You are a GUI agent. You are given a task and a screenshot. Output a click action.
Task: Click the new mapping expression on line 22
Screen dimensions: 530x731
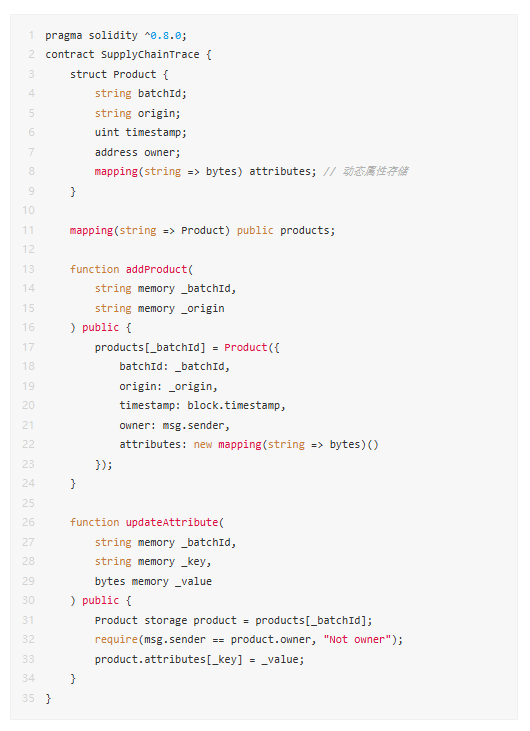(286, 445)
